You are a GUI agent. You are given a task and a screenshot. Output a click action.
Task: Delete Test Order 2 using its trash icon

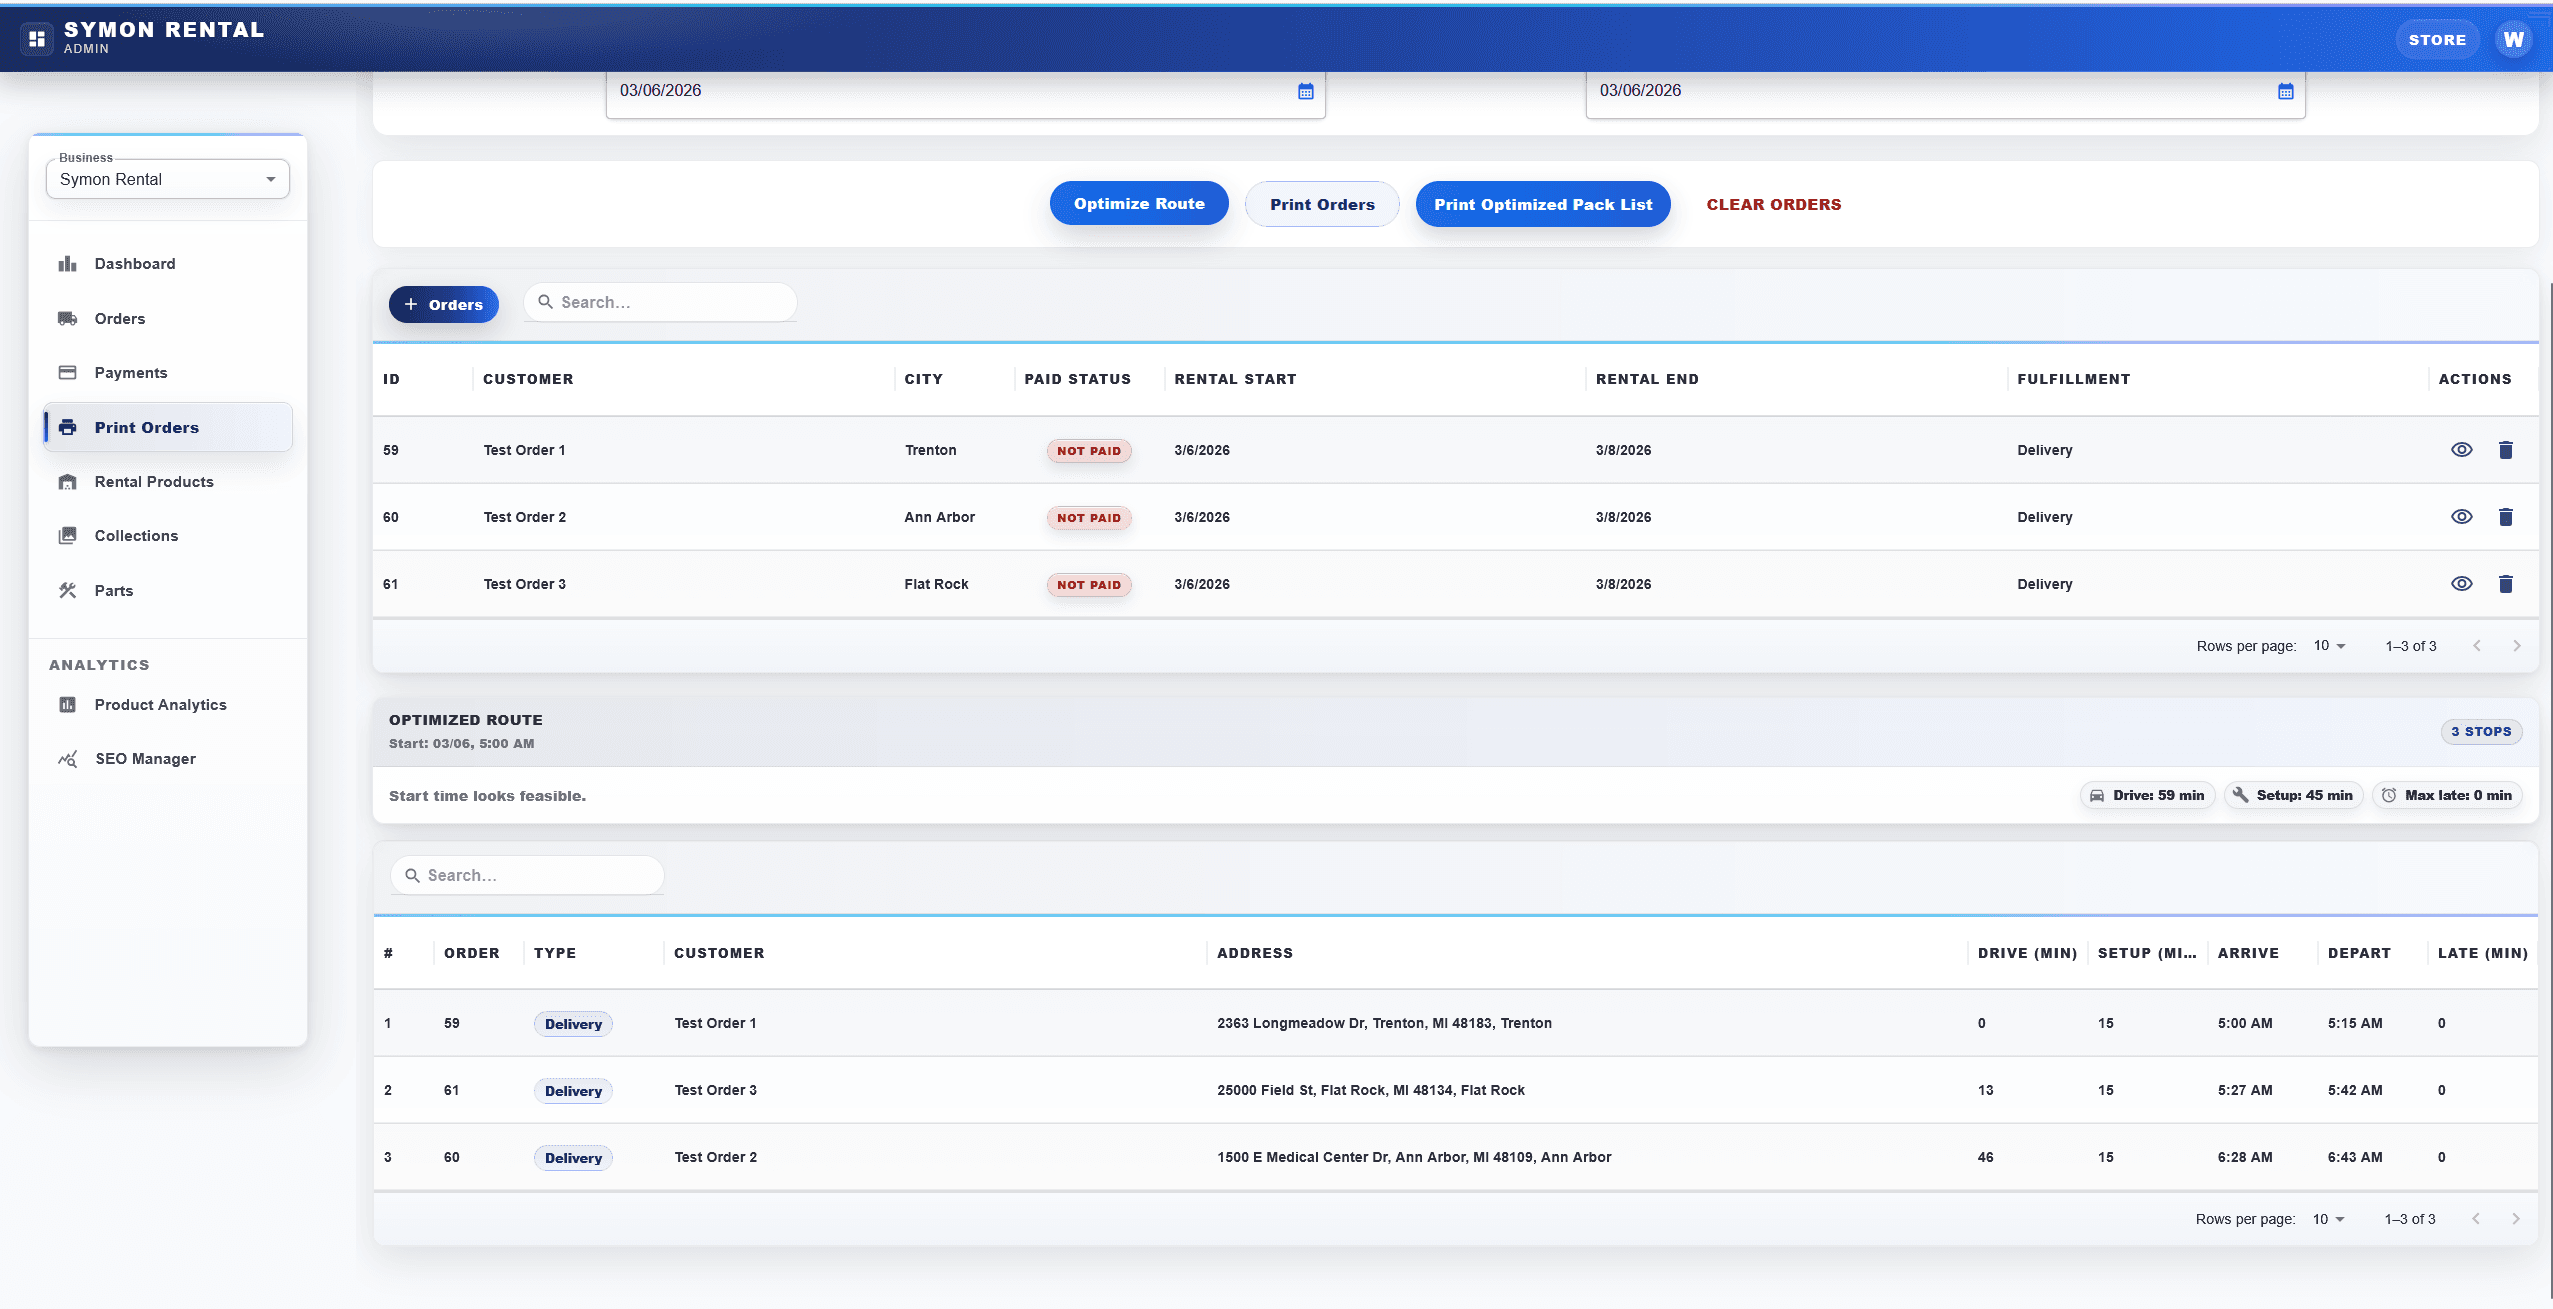coord(2506,517)
